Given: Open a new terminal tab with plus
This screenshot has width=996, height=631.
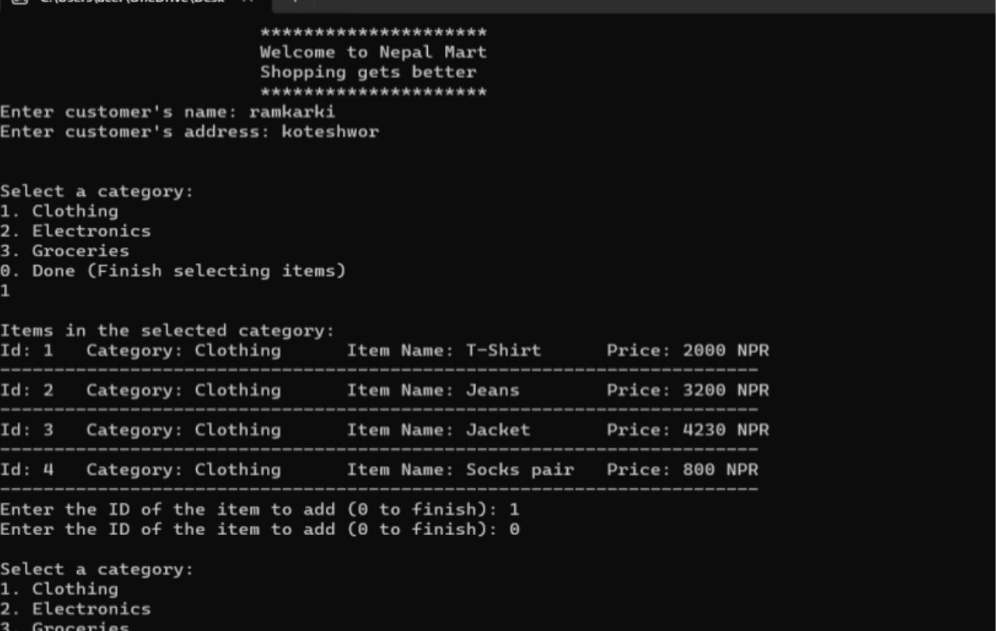Looking at the screenshot, I should point(294,3).
